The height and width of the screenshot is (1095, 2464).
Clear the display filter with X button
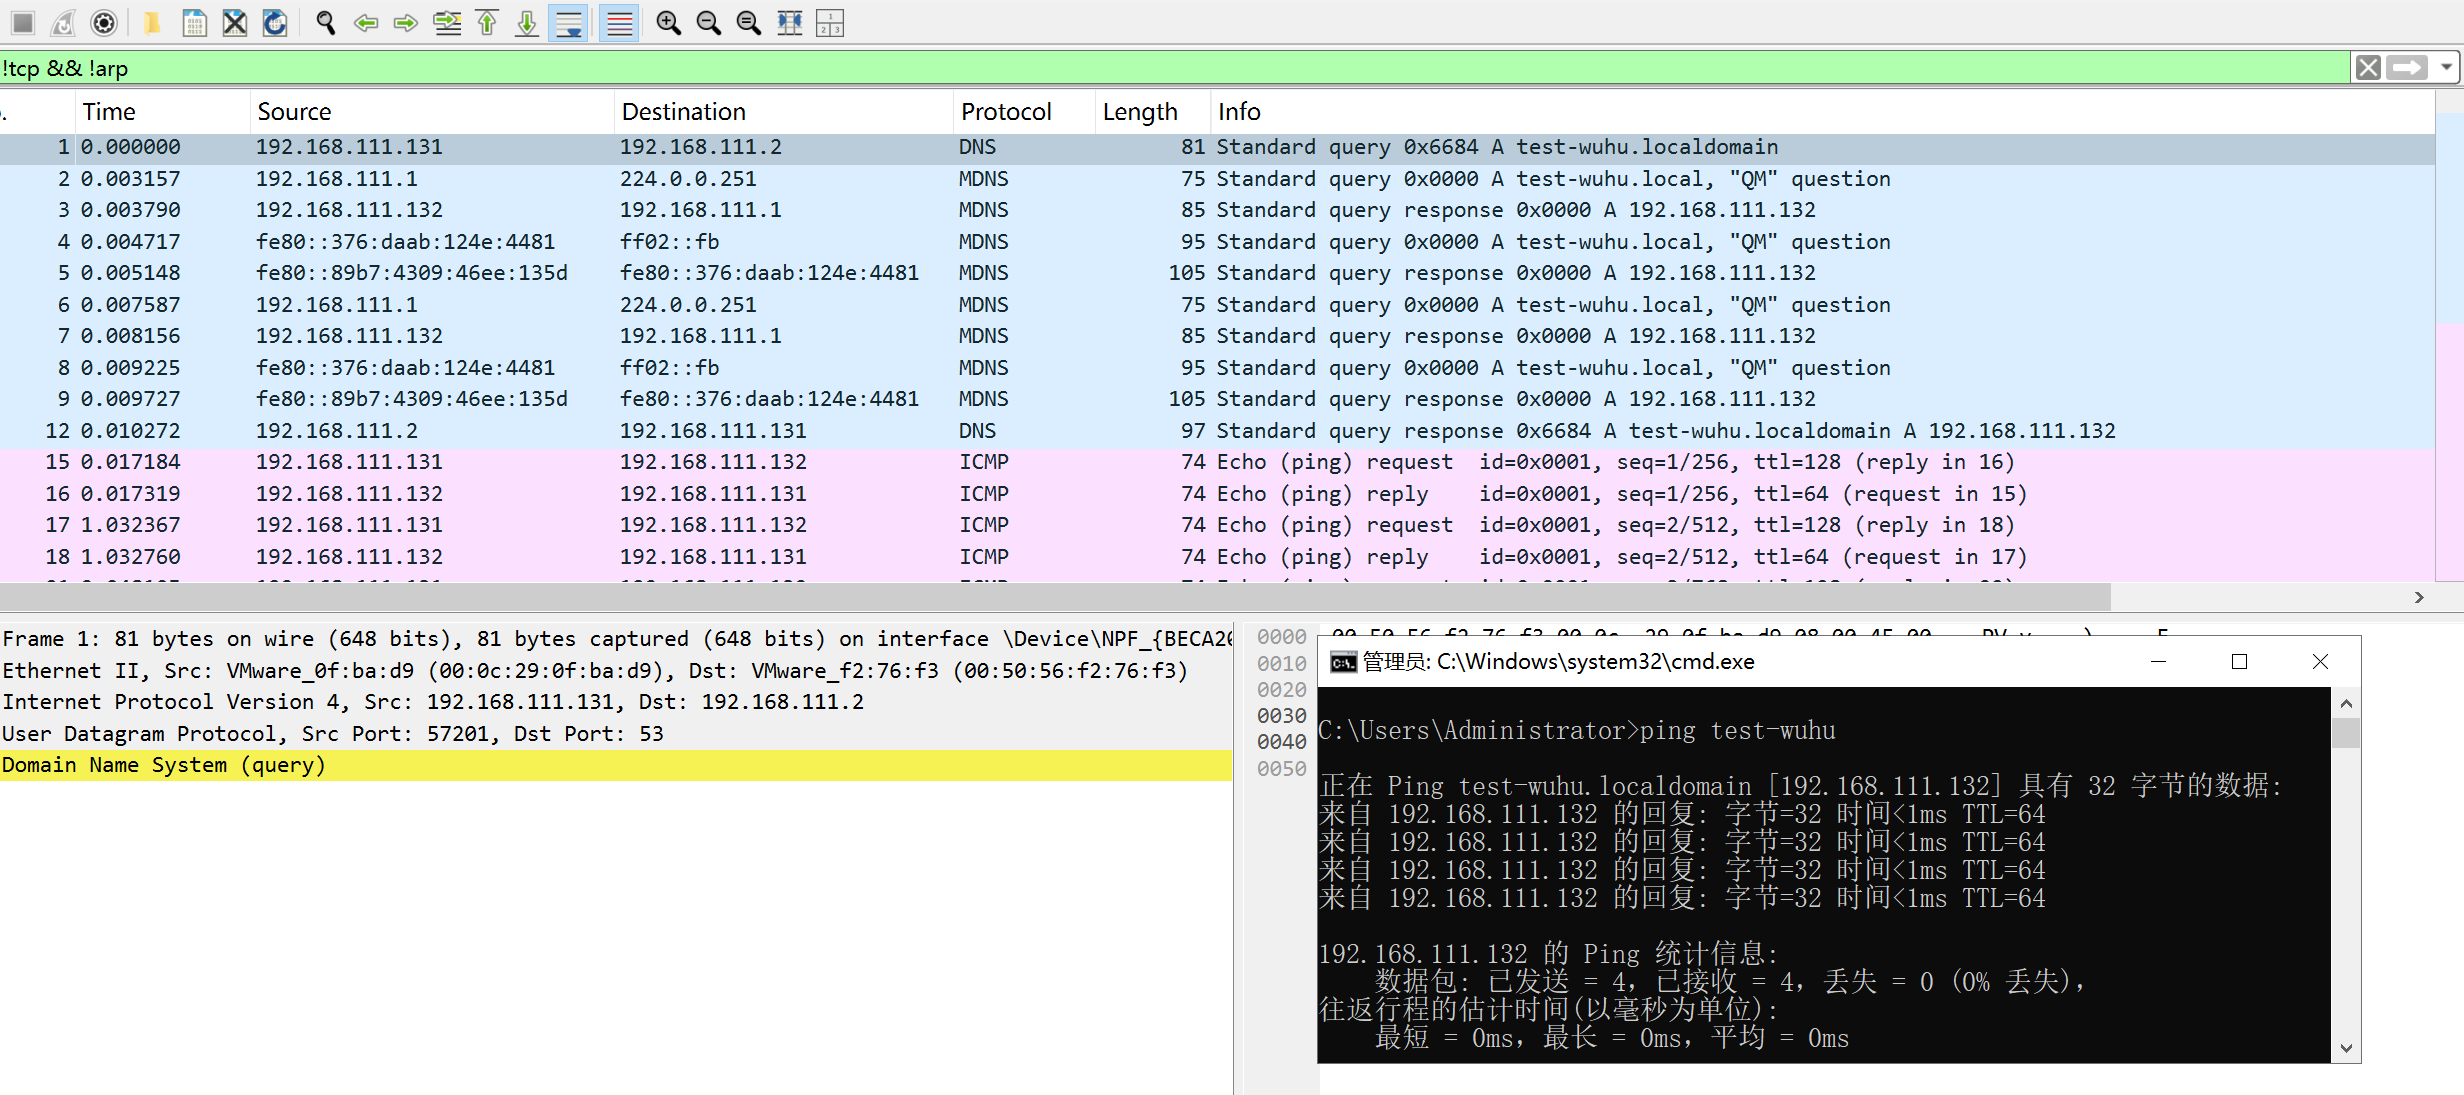(x=2368, y=67)
